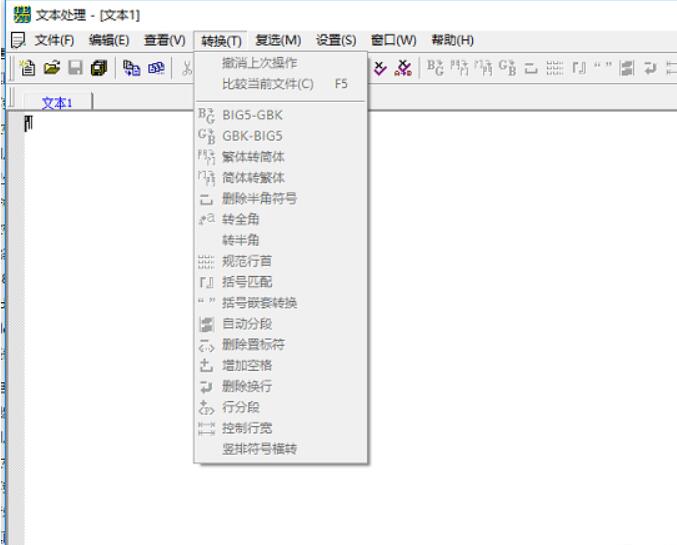This screenshot has width=677, height=545.
Task: Choose 比较当前文件(C) menu entry
Action: pyautogui.click(x=281, y=84)
